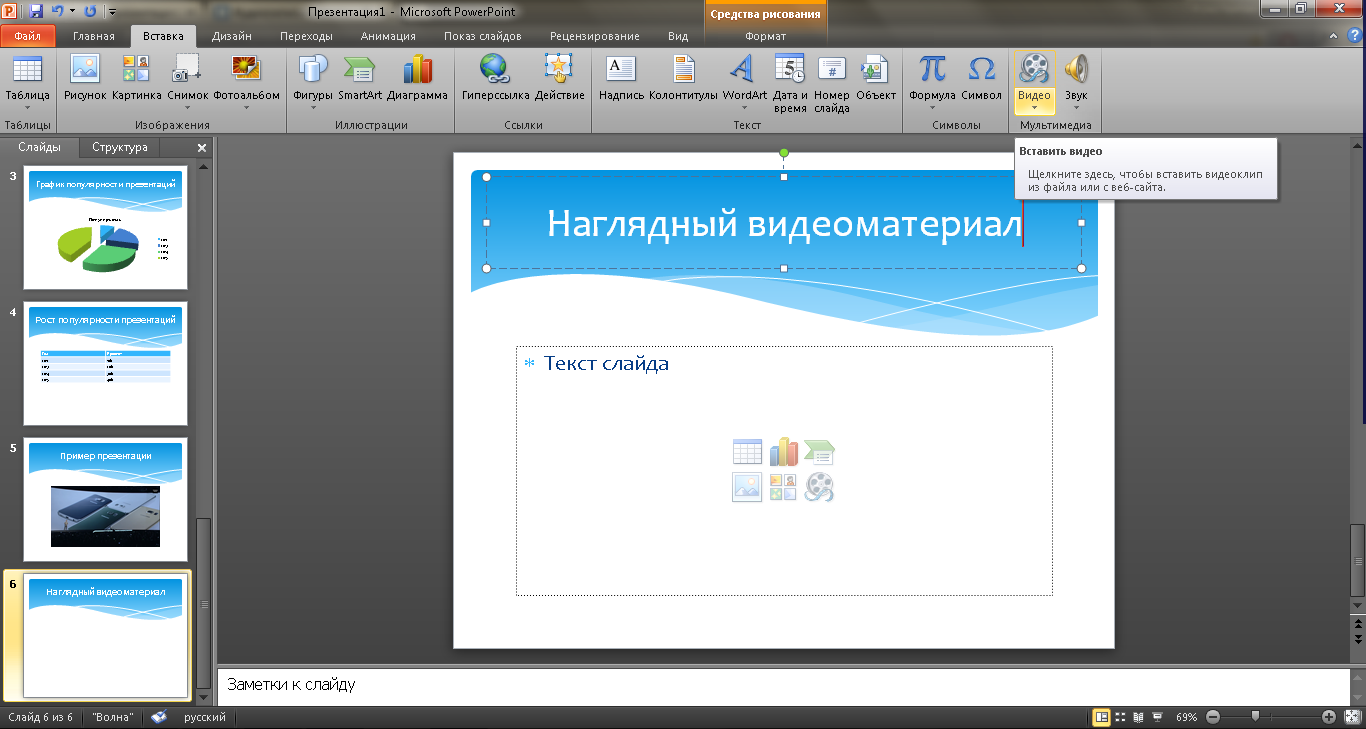This screenshot has width=1366, height=729.
Task: Click the insert picture icon in slide placeholder
Action: pyautogui.click(x=747, y=487)
